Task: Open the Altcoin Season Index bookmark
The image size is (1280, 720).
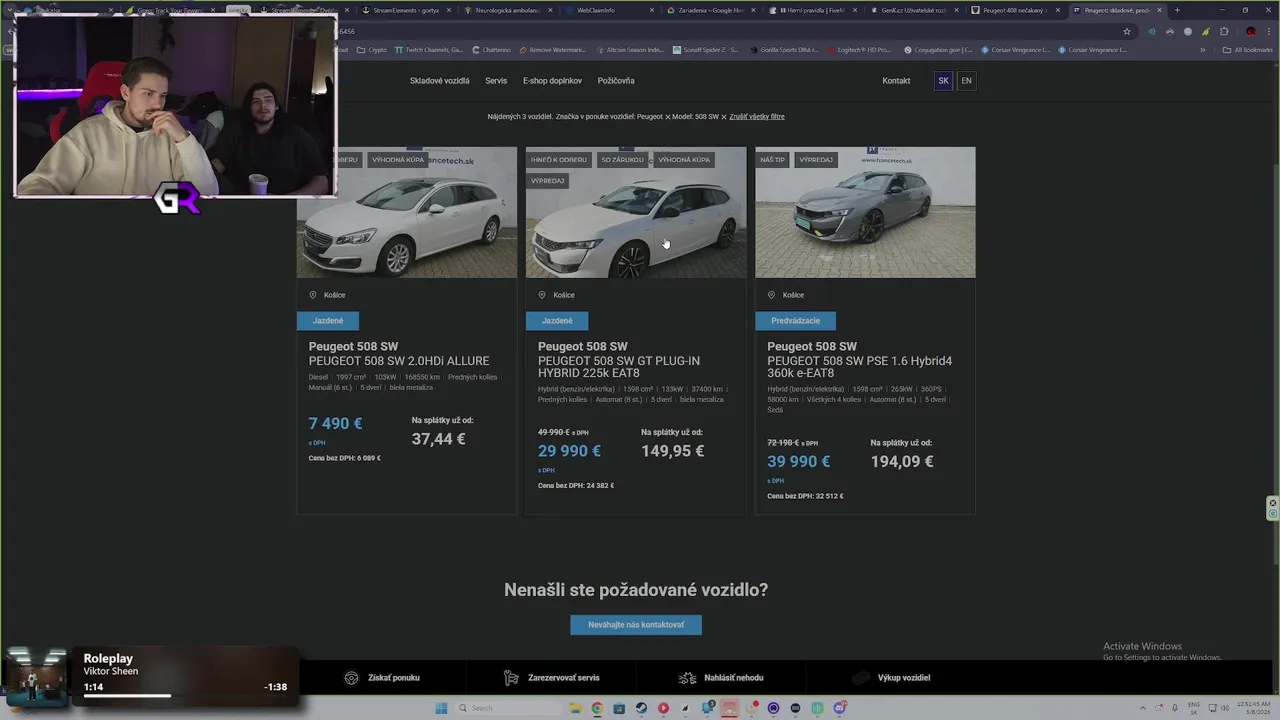Action: click(630, 49)
